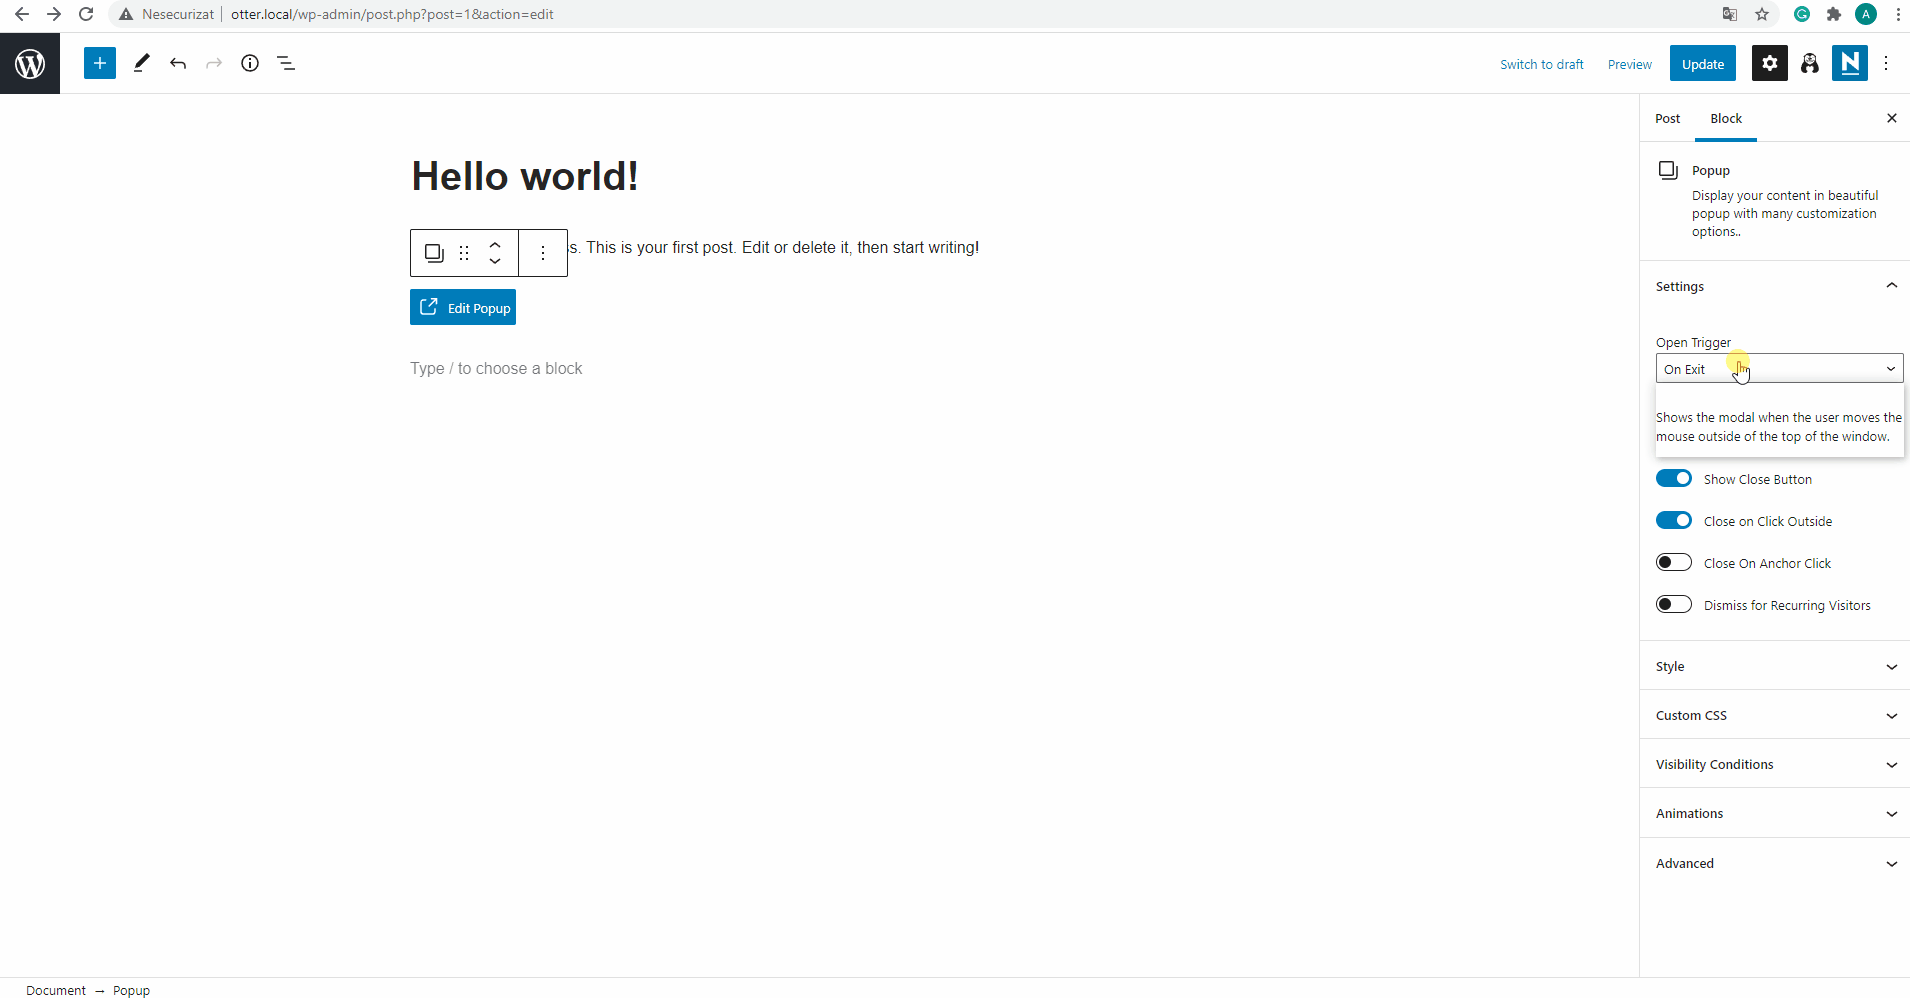Open the On Exit trigger dropdown
The width and height of the screenshot is (1910, 998).
point(1778,368)
